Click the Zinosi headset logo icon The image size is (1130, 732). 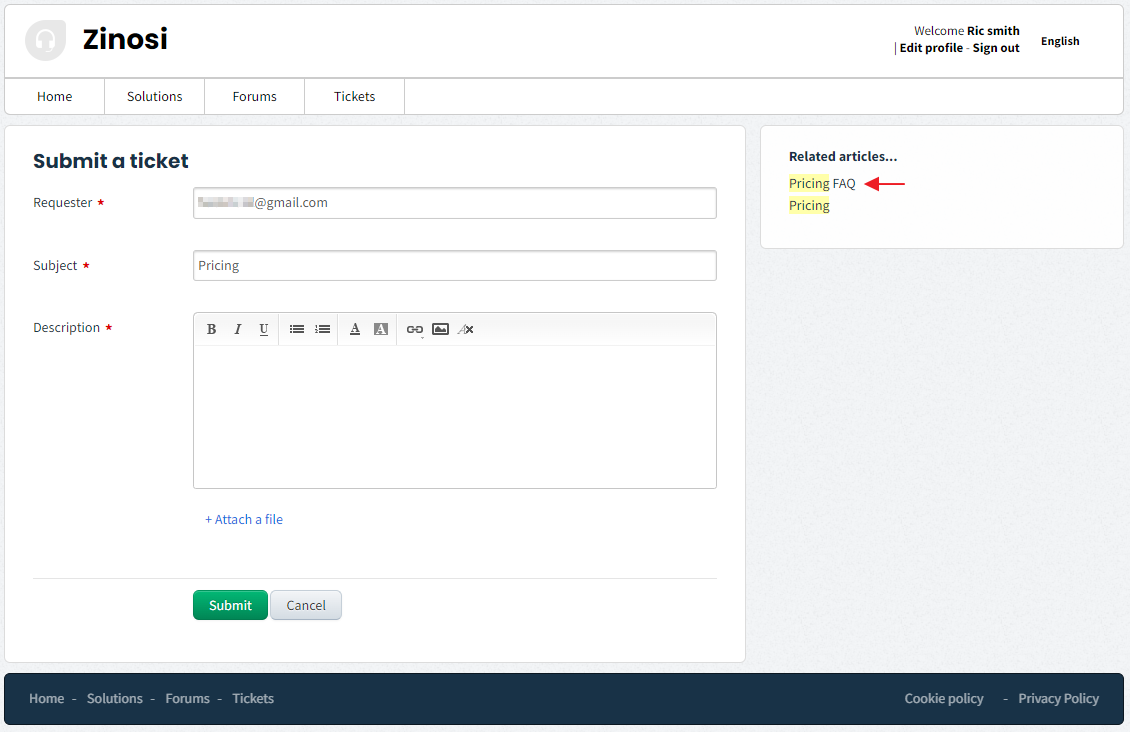pos(45,40)
